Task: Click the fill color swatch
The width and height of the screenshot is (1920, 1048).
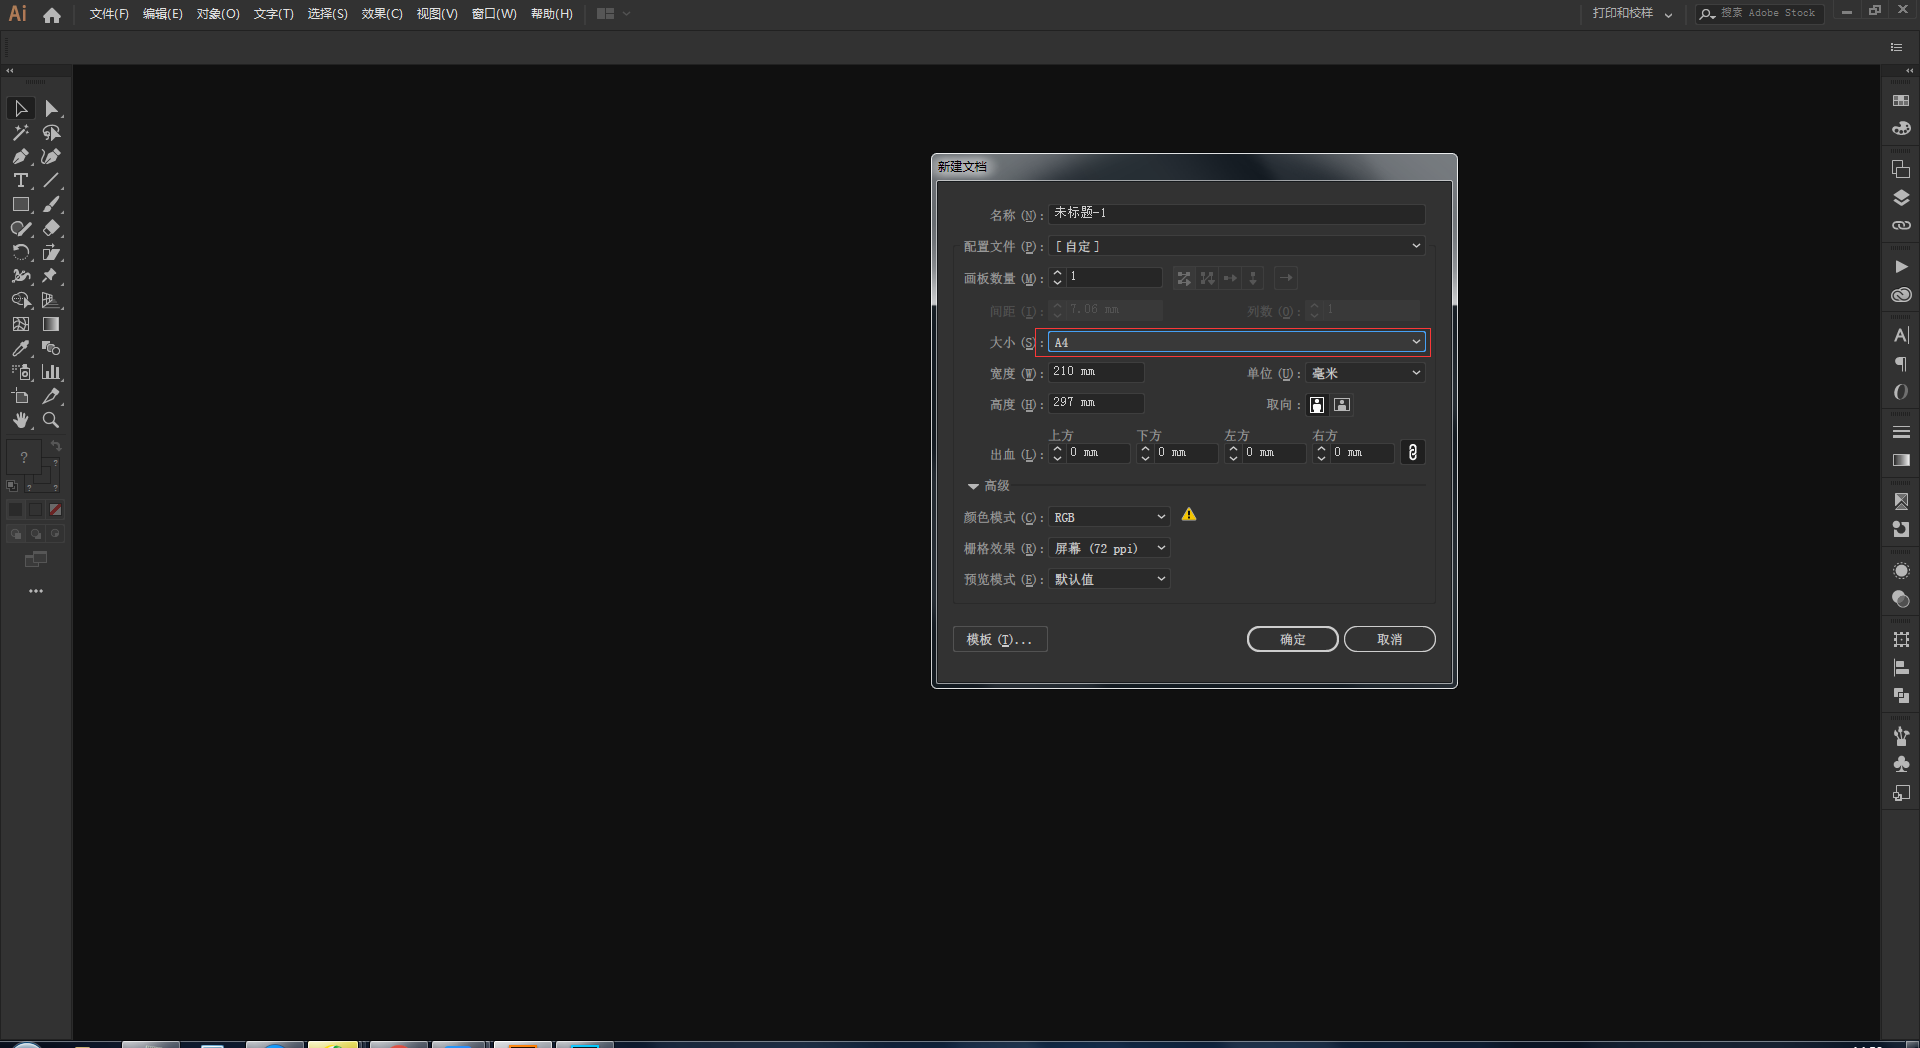Action: coord(24,457)
